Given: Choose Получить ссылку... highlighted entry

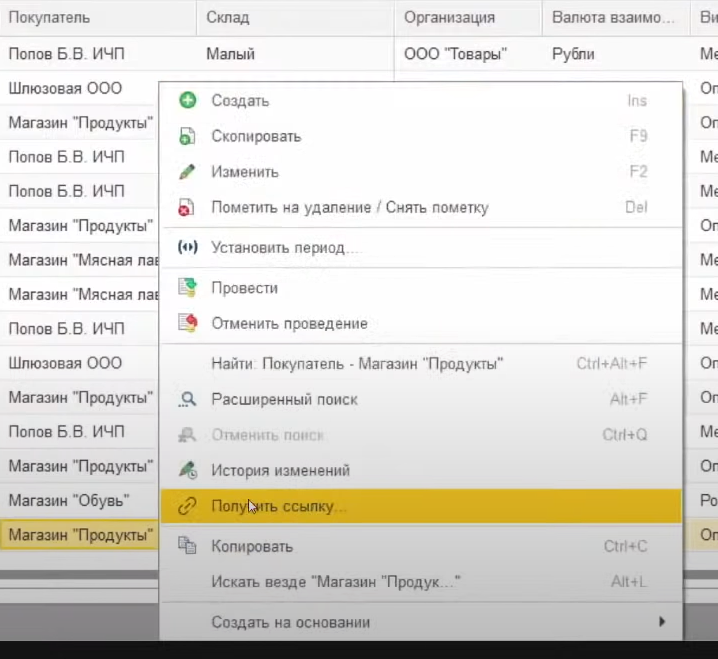Looking at the screenshot, I should pyautogui.click(x=421, y=506).
